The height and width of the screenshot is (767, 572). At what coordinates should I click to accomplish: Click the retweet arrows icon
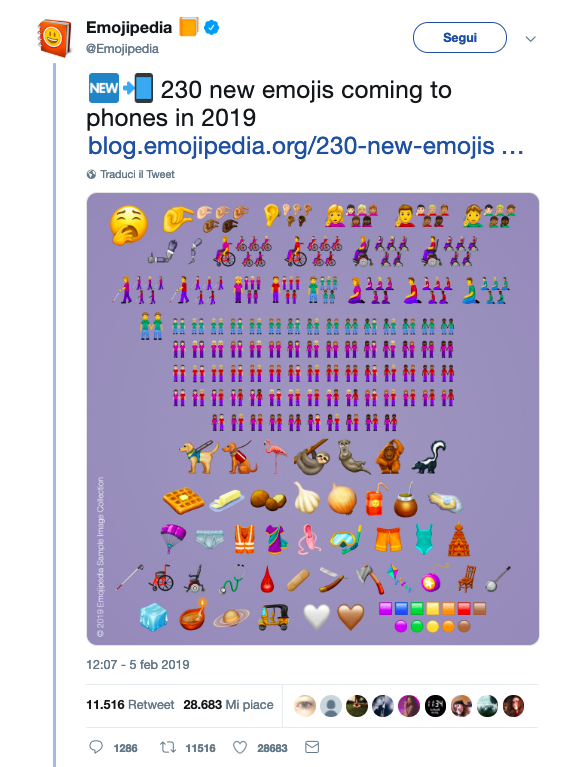coord(168,747)
